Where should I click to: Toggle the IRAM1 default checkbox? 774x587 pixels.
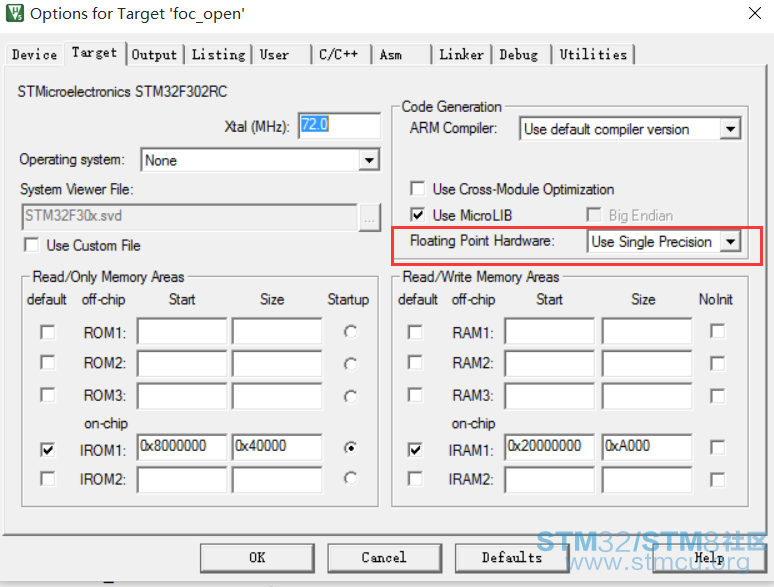tap(415, 449)
